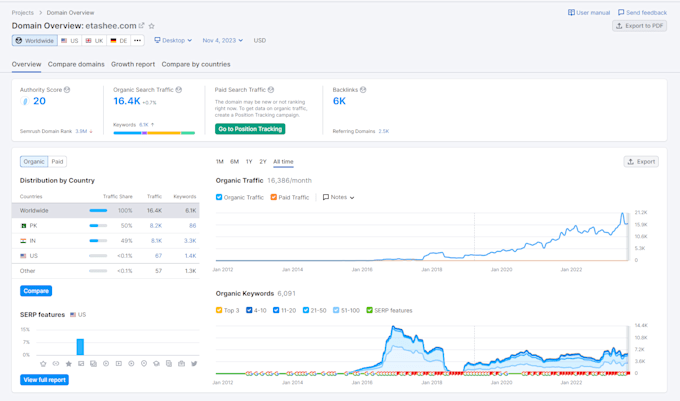Click Paid Search Traffic info icon

(271, 90)
